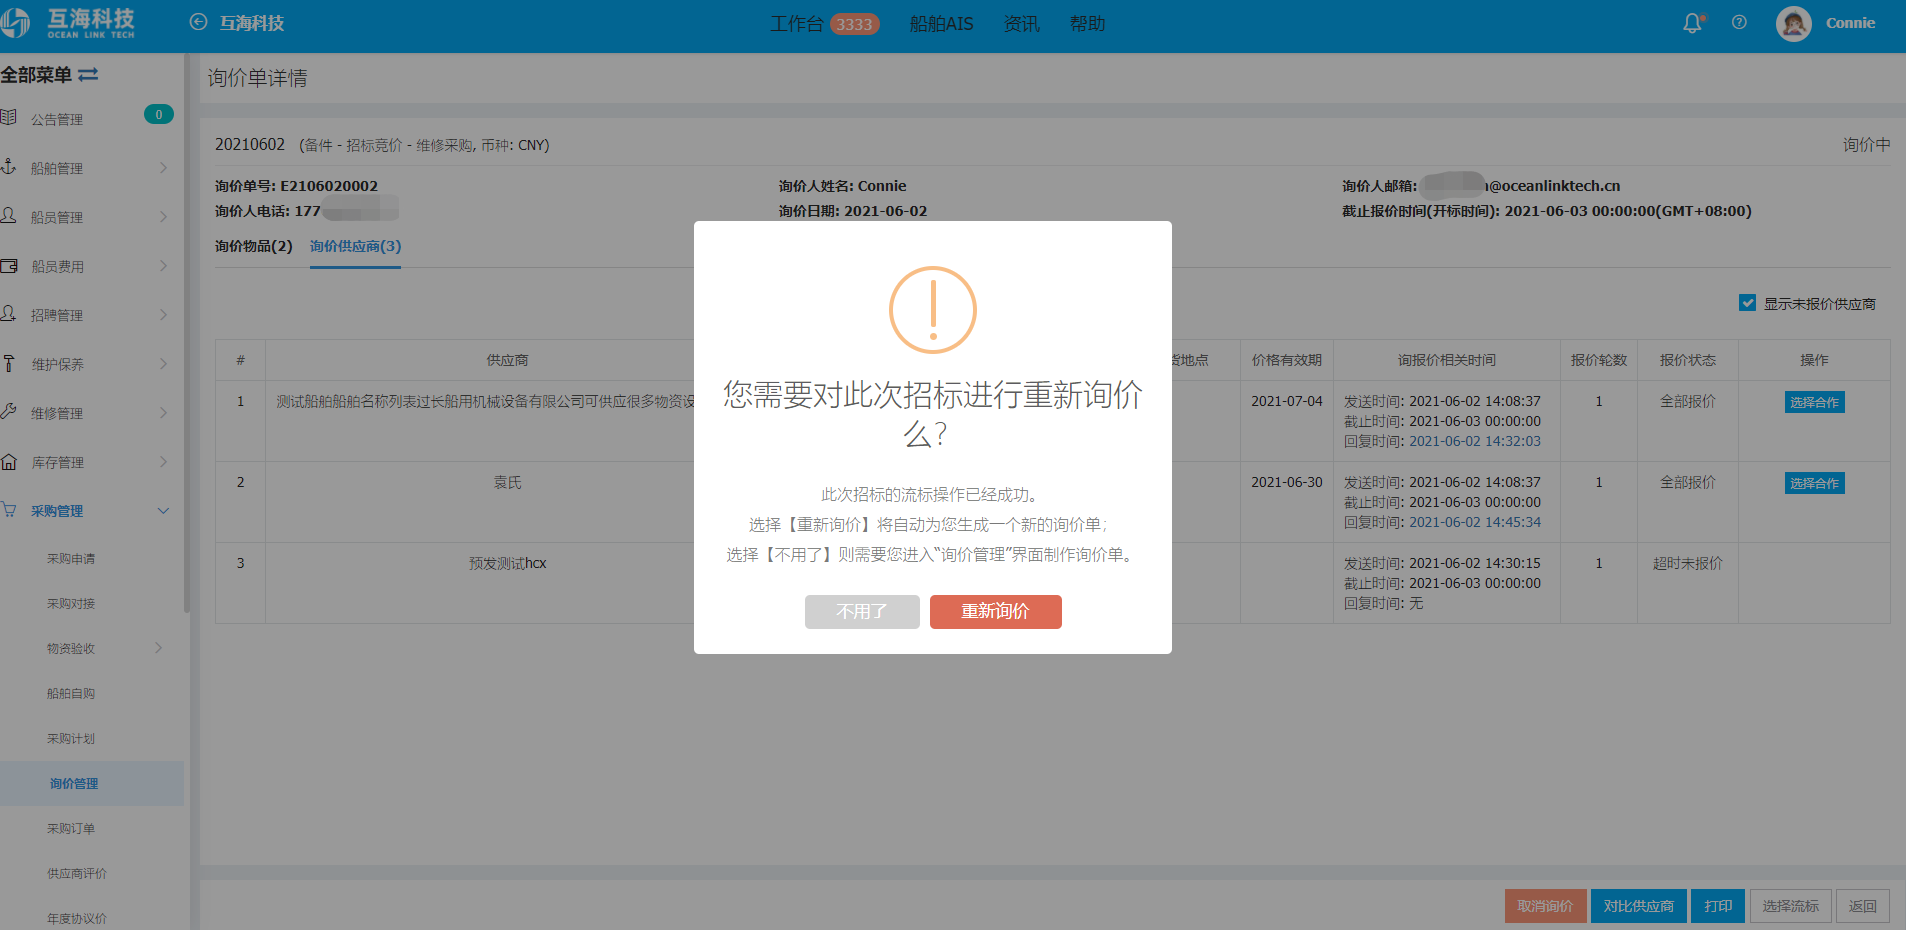
Task: Click the 采购管理 cart icon
Action: (x=9, y=510)
